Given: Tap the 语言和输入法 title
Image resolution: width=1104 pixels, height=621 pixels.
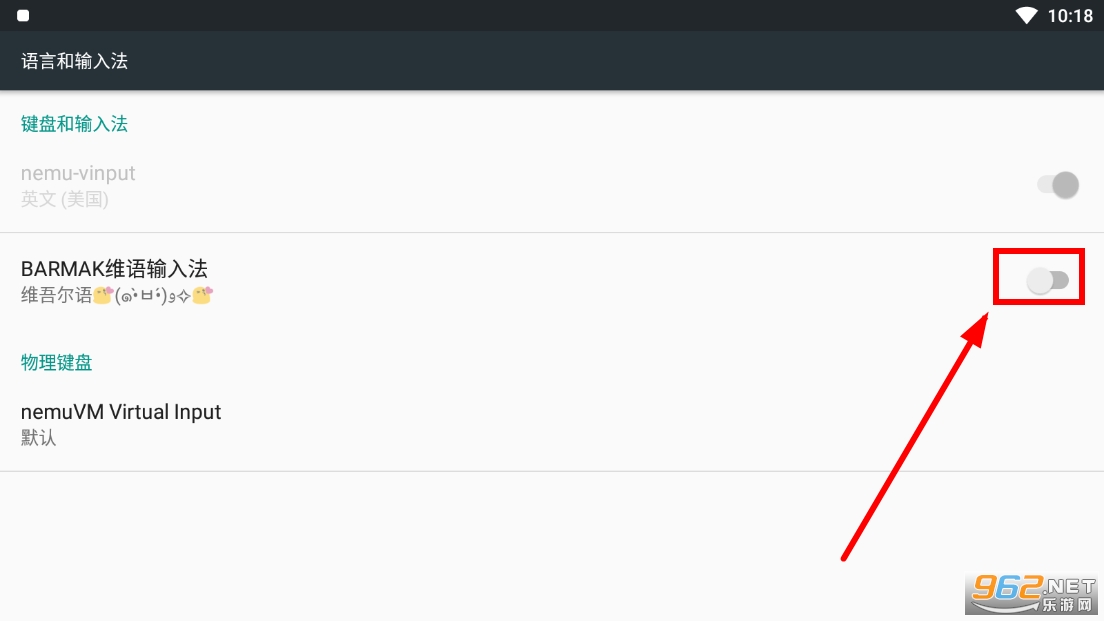Looking at the screenshot, I should click(x=75, y=62).
